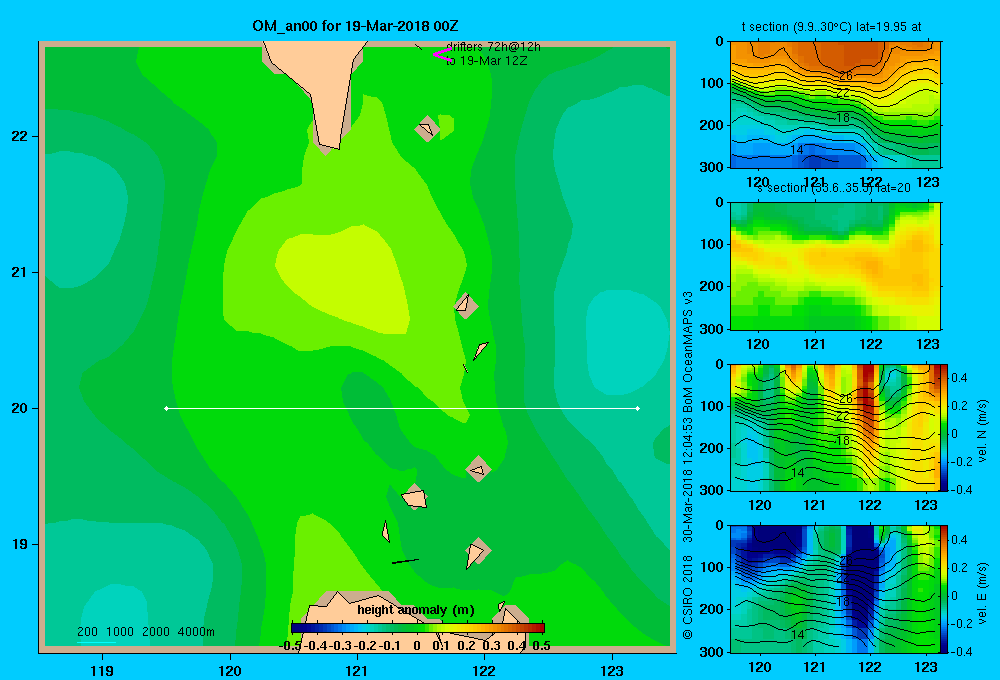Click the 't section (9.9..30°C) lat=19.95' title

point(831,27)
